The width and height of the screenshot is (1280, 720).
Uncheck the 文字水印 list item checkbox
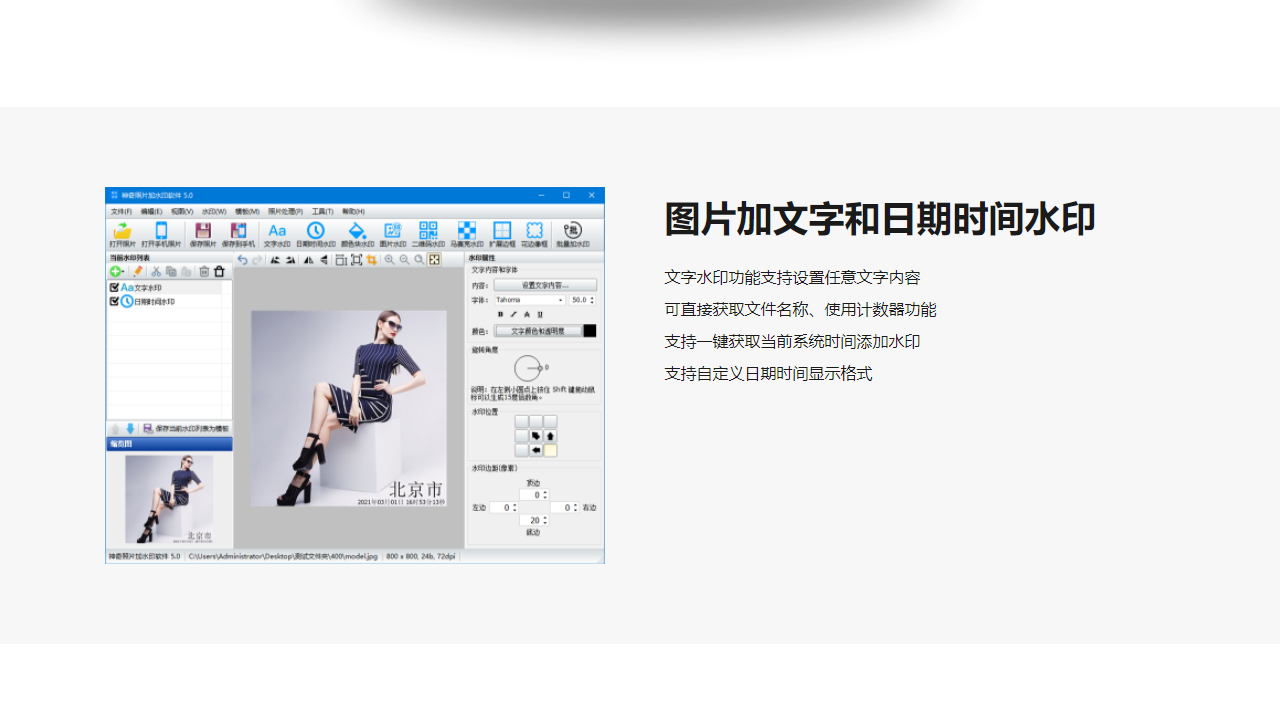click(115, 288)
